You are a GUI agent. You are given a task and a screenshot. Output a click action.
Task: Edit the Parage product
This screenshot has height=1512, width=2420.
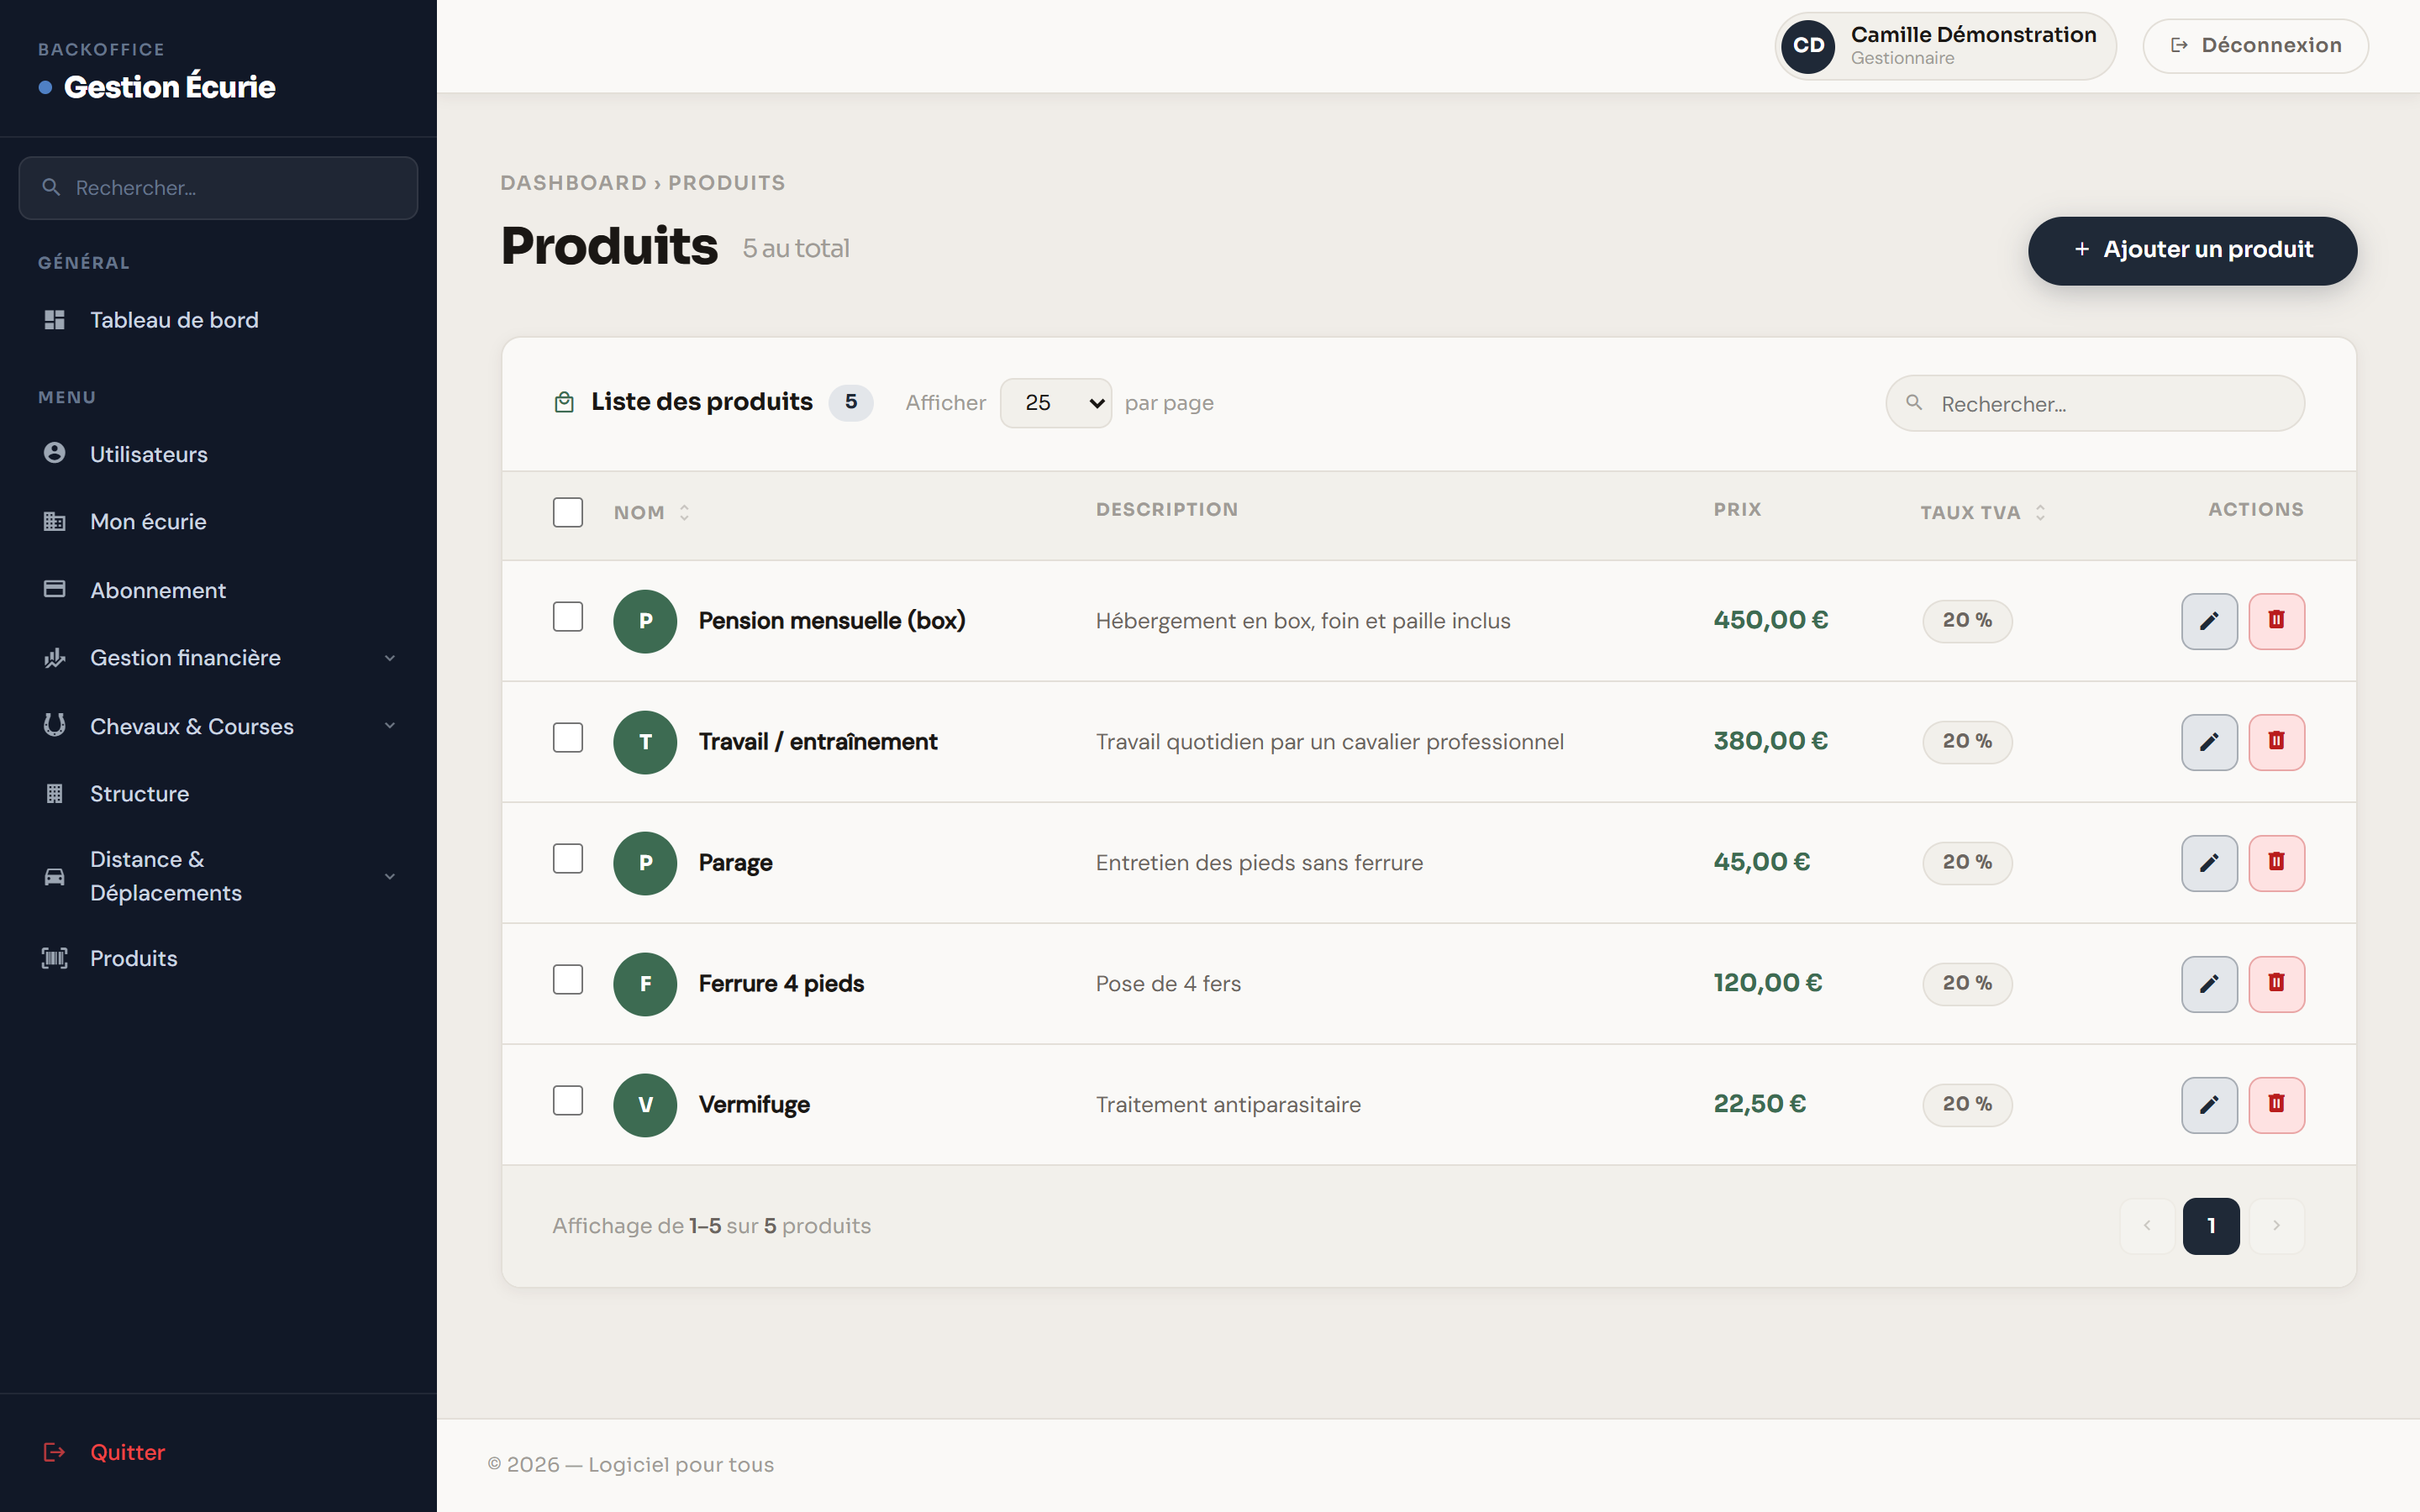(x=2209, y=863)
